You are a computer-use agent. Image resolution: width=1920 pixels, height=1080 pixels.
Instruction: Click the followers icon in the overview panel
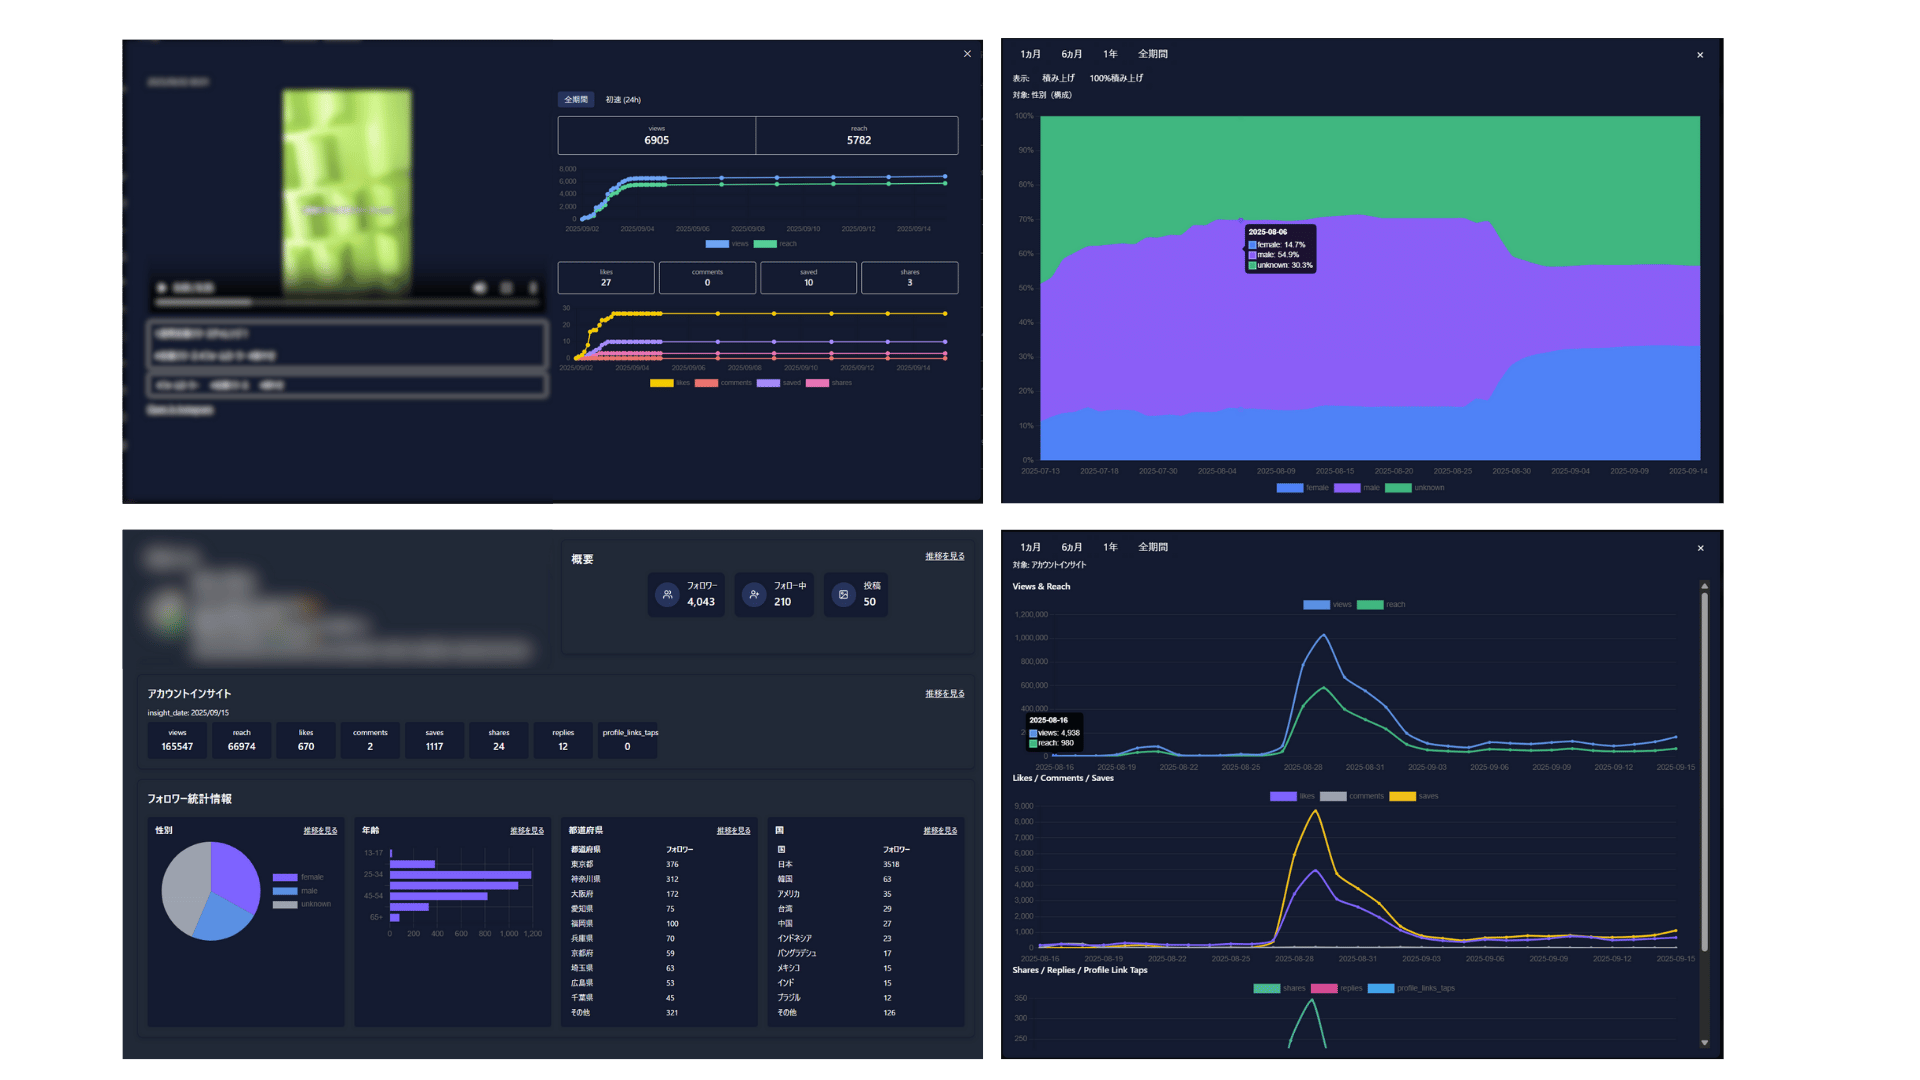[667, 594]
